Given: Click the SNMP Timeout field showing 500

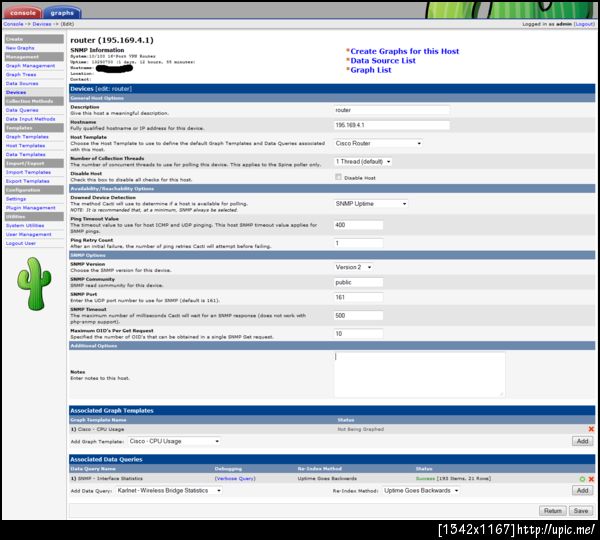Looking at the screenshot, I should coord(358,315).
